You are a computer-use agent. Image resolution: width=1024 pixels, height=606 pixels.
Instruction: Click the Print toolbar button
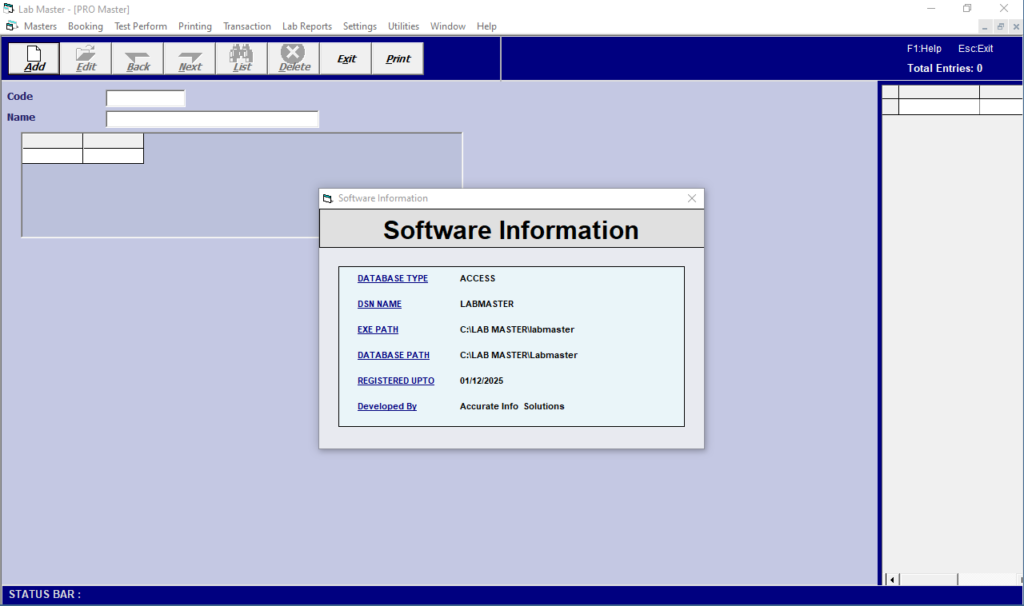pos(398,59)
